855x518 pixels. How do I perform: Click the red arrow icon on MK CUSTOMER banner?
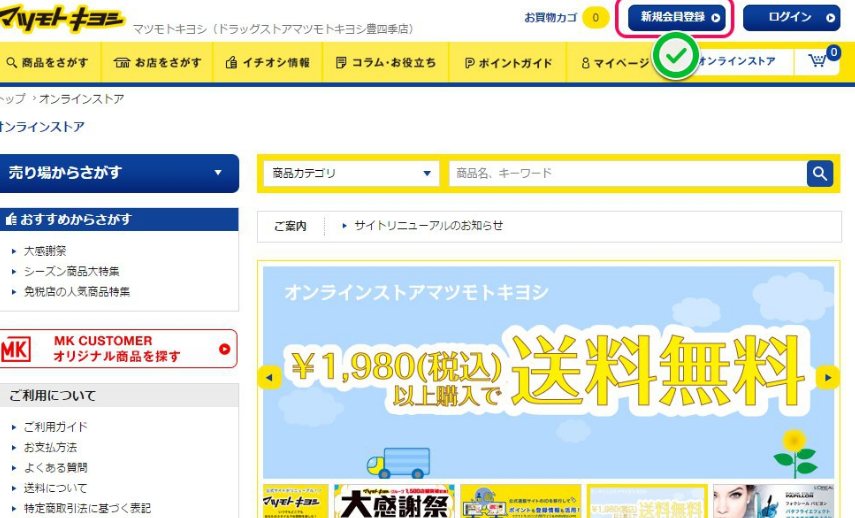(x=225, y=349)
